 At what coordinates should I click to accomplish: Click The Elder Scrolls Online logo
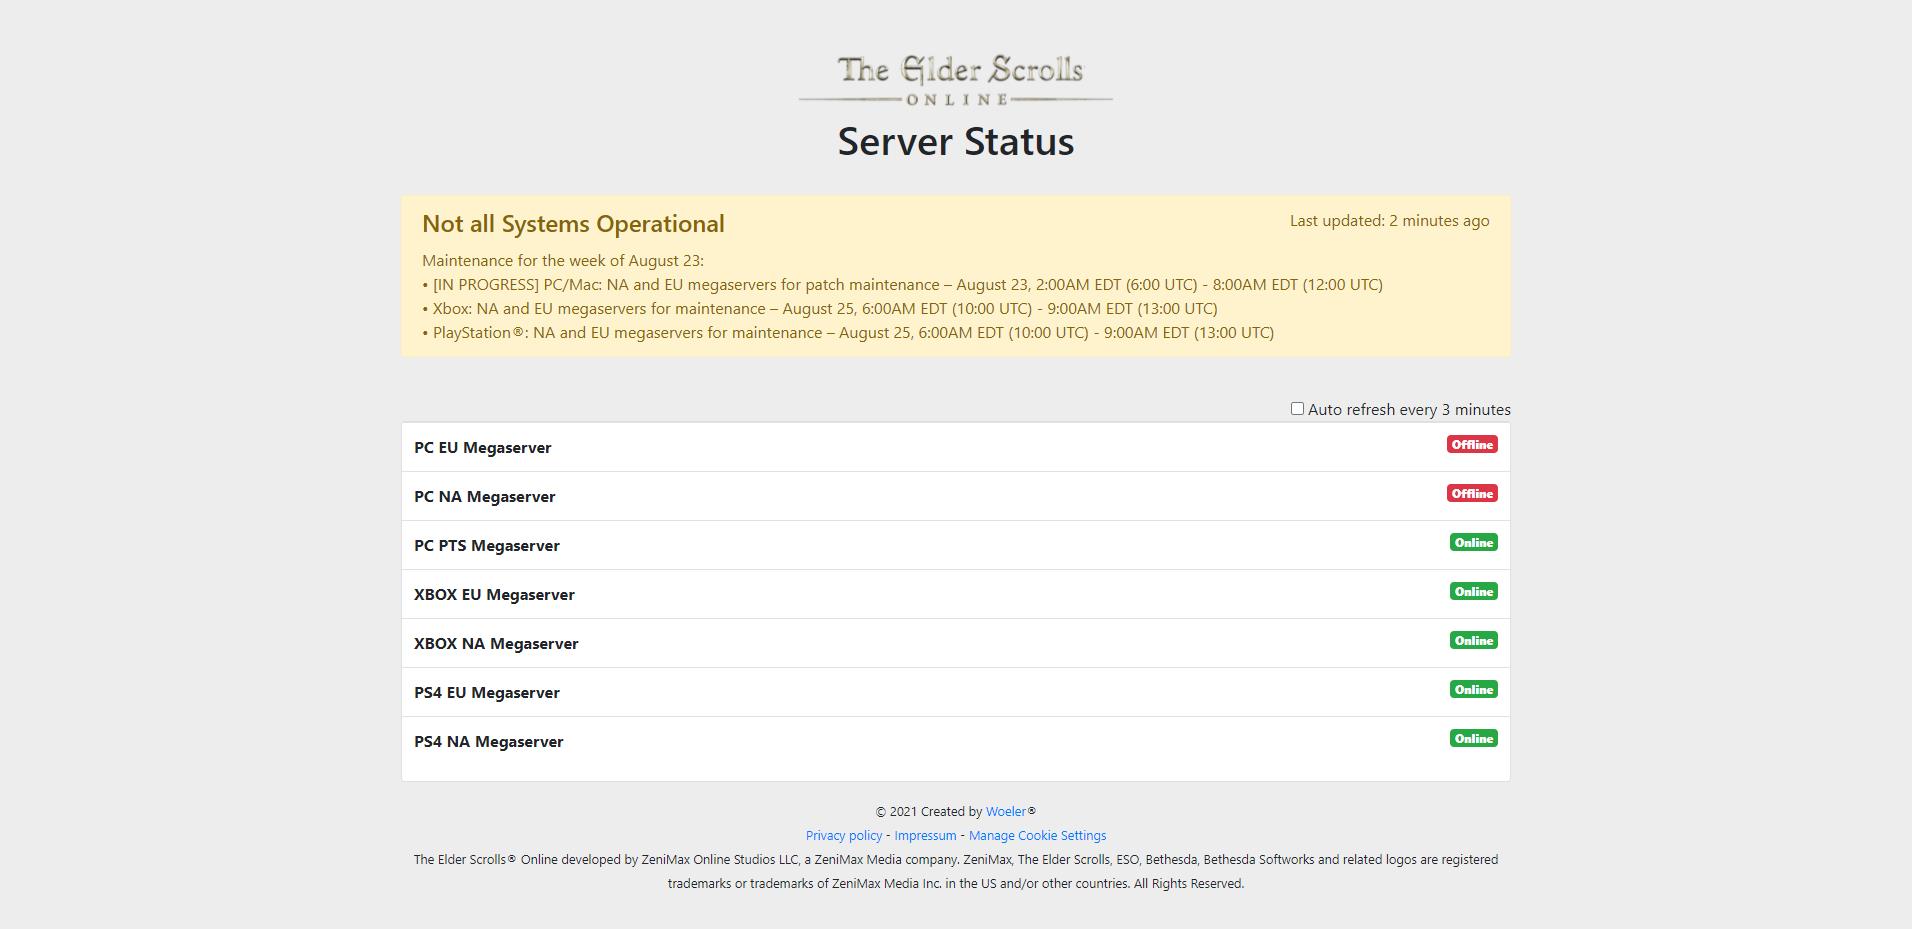956,79
